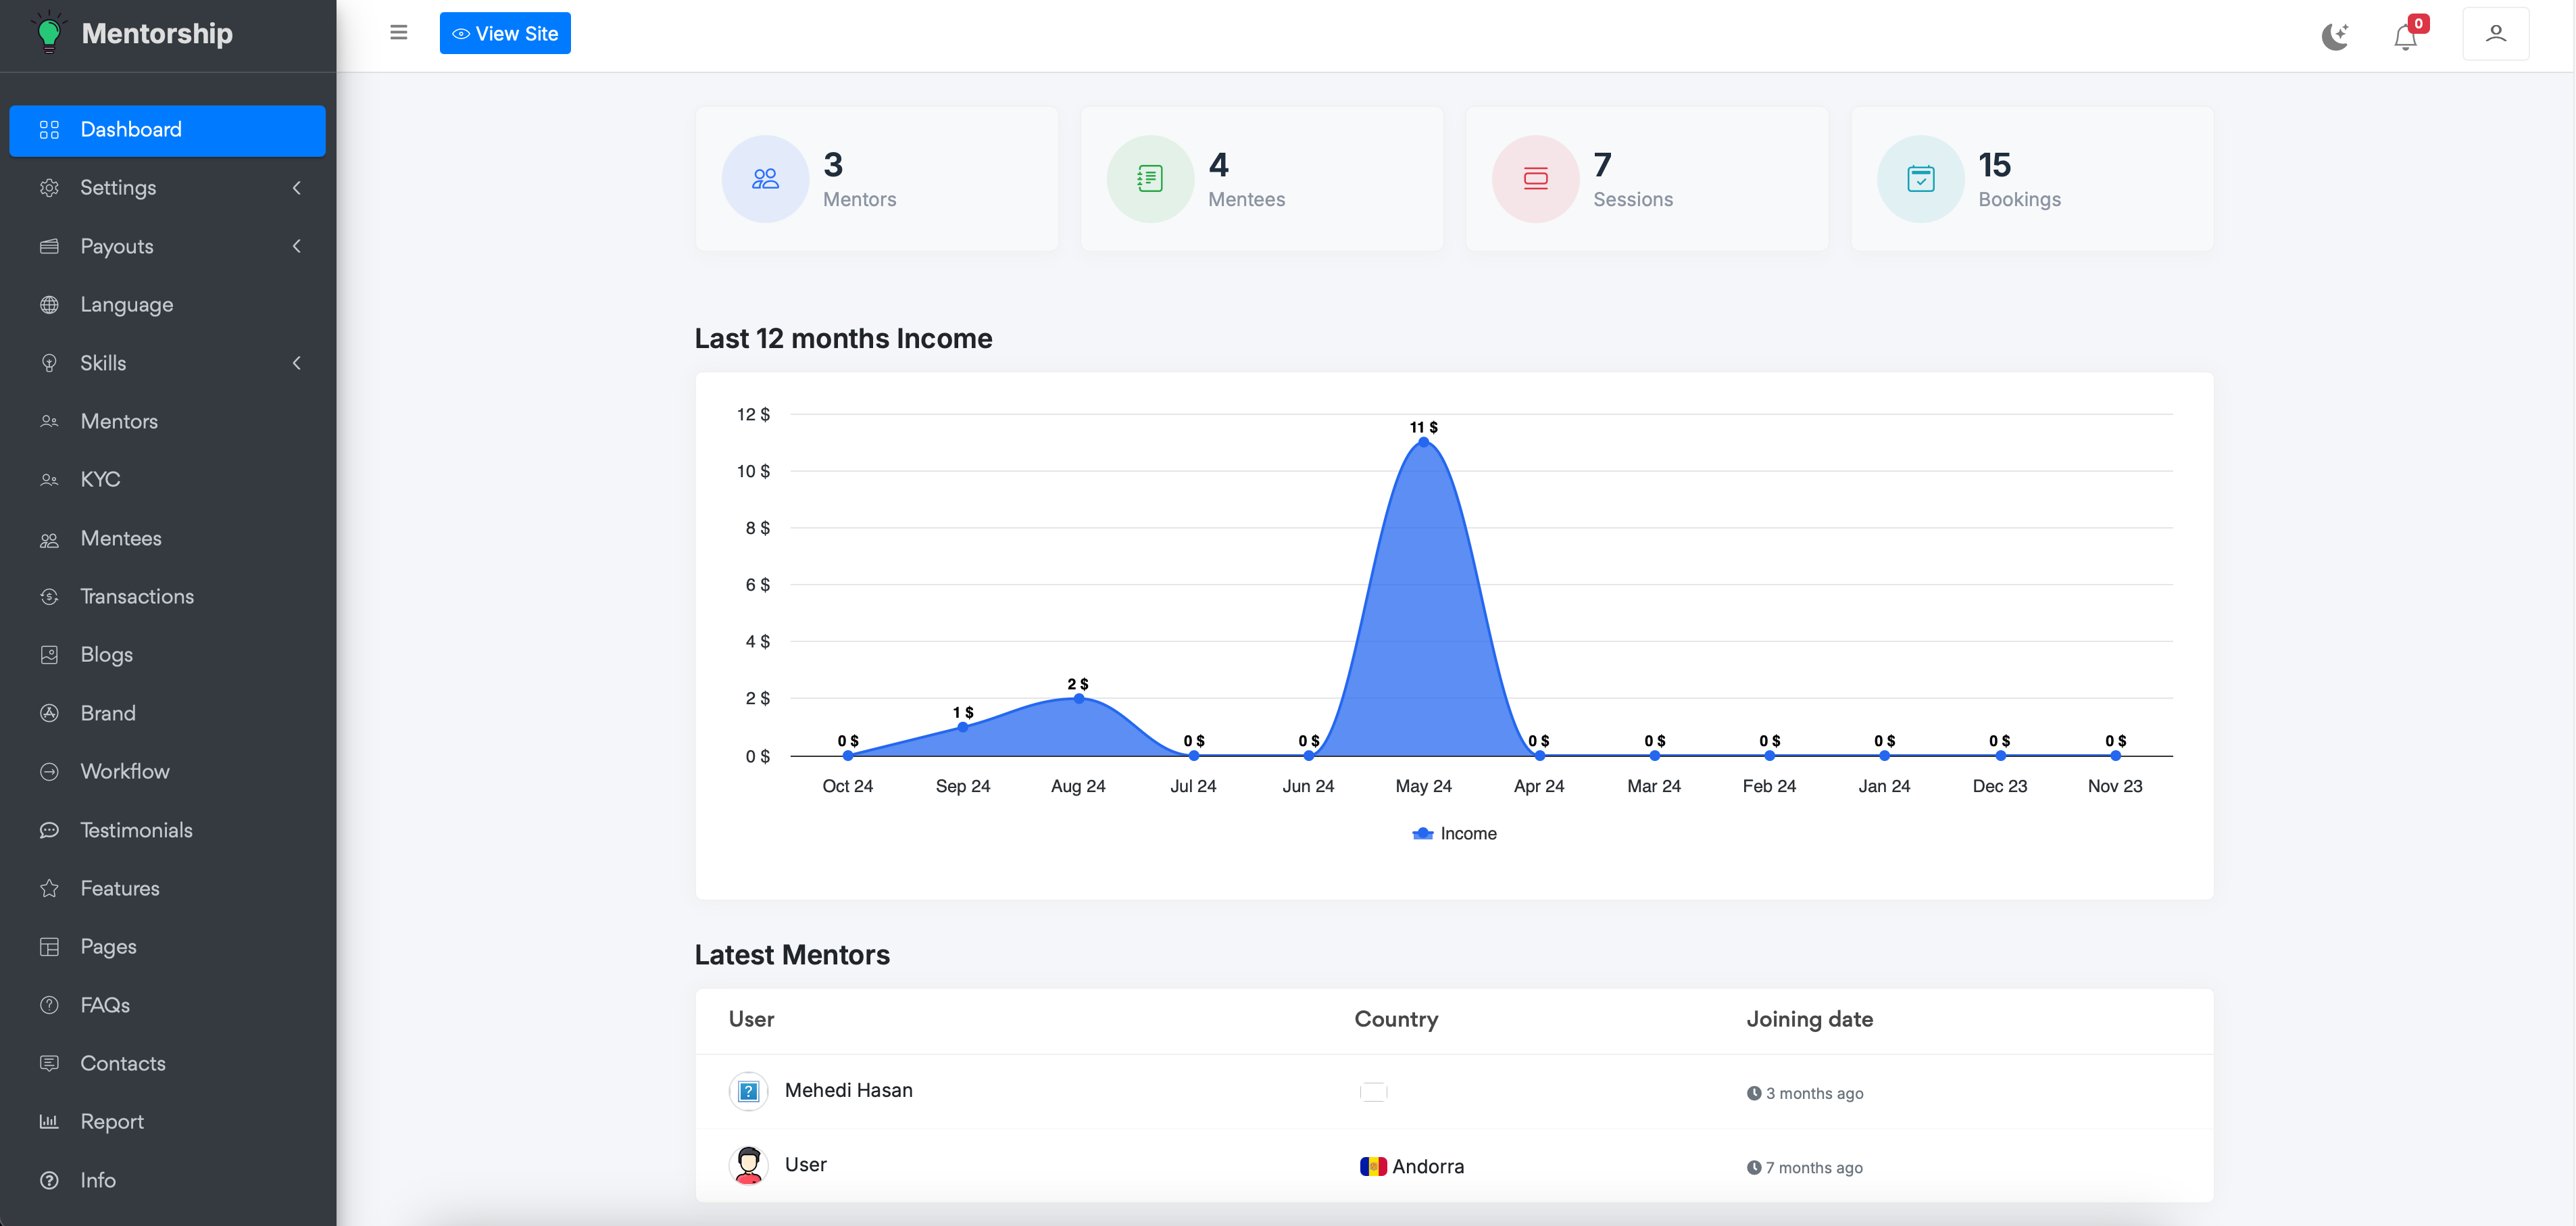Toggle dark mode with the moon icon
Image resolution: width=2576 pixels, height=1226 pixels.
coord(2334,36)
